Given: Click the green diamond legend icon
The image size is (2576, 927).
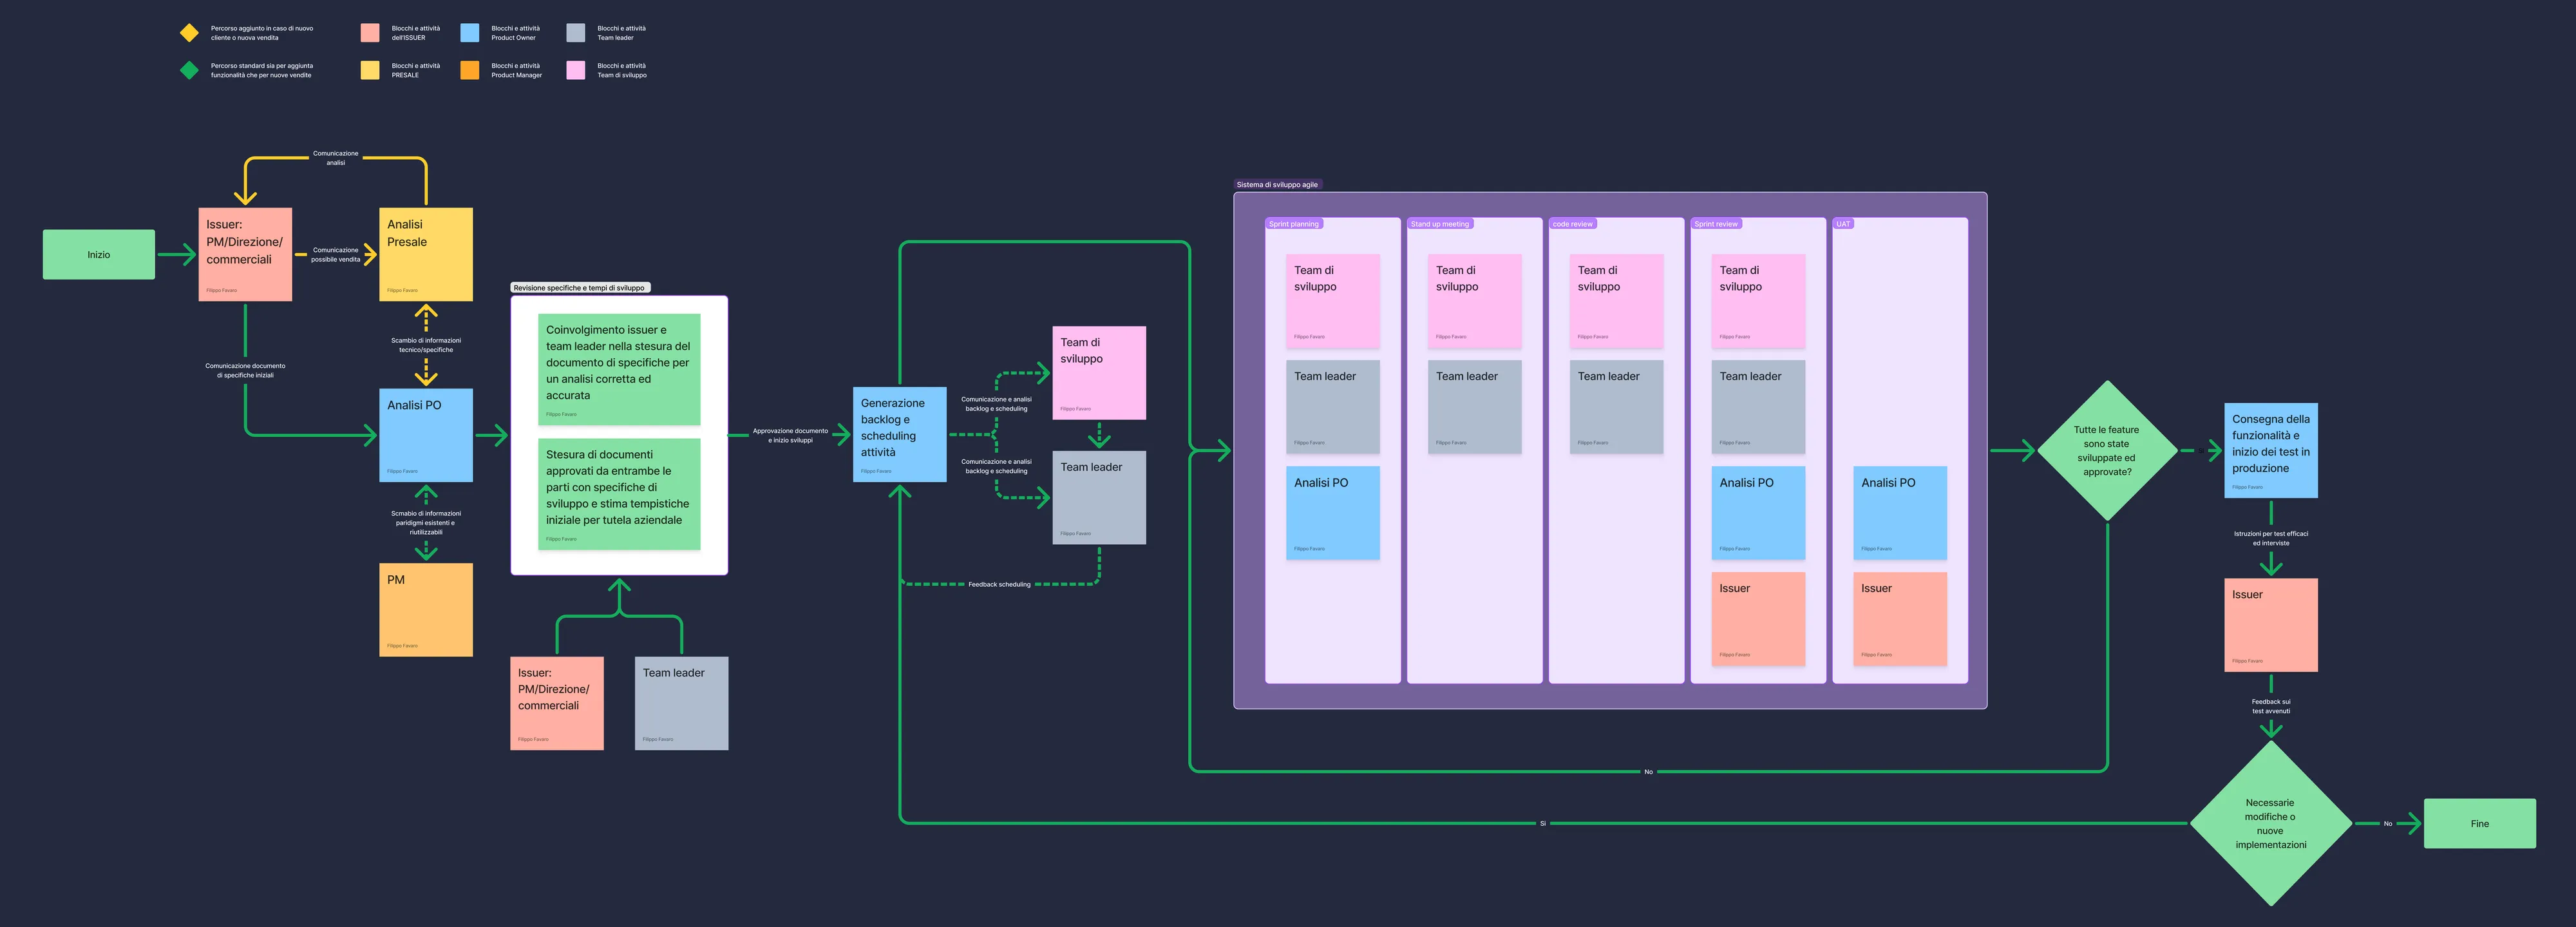Looking at the screenshot, I should click(x=189, y=70).
